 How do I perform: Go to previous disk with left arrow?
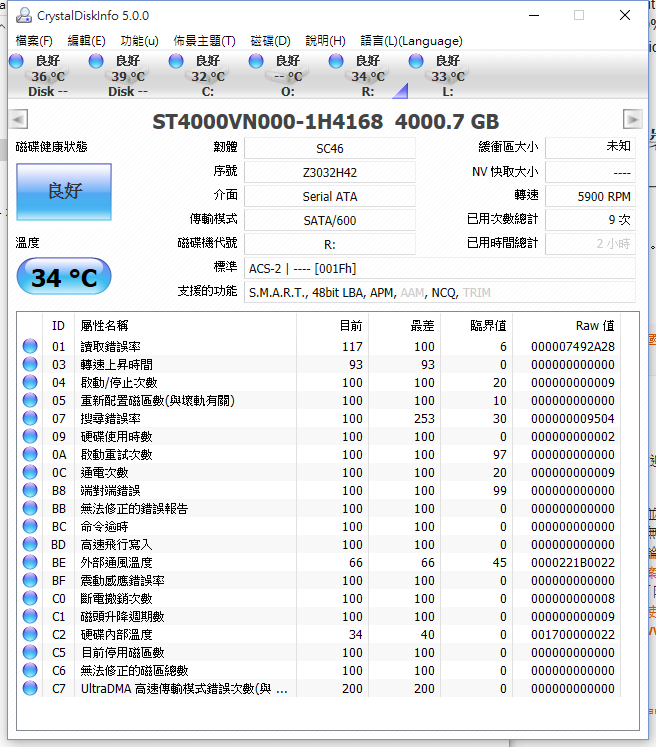tap(19, 119)
